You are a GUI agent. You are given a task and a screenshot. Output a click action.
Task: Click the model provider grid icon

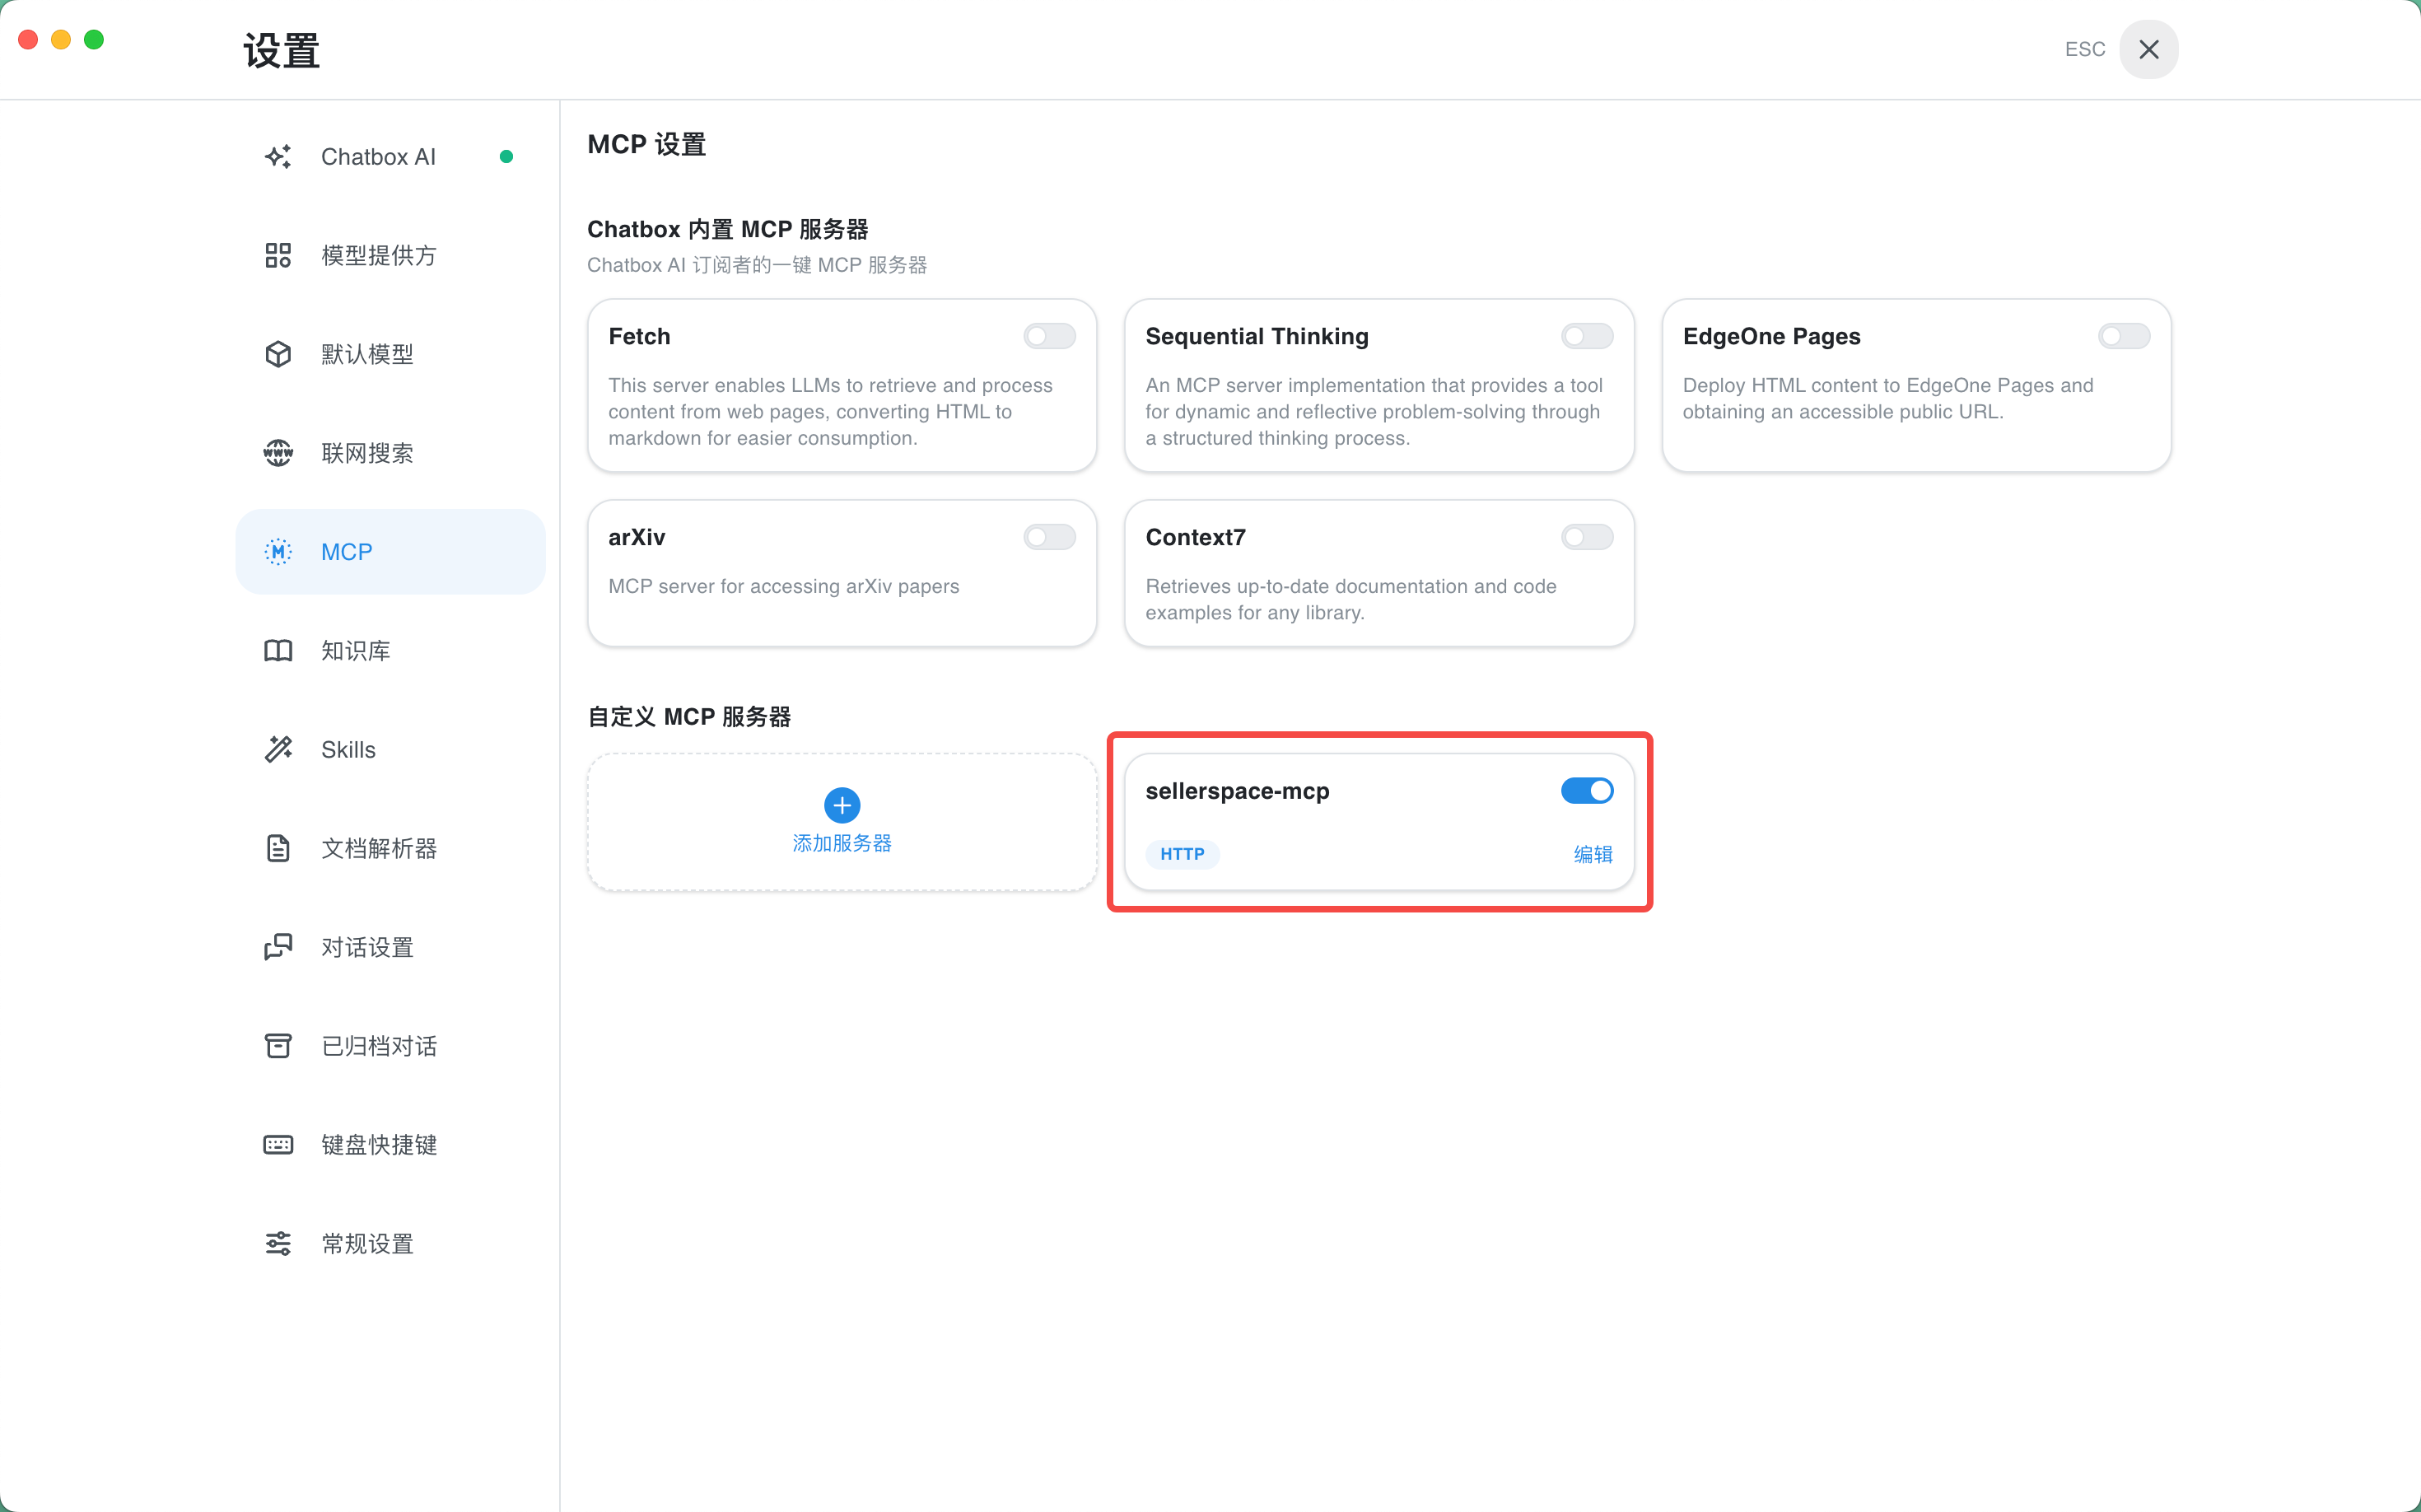click(278, 255)
